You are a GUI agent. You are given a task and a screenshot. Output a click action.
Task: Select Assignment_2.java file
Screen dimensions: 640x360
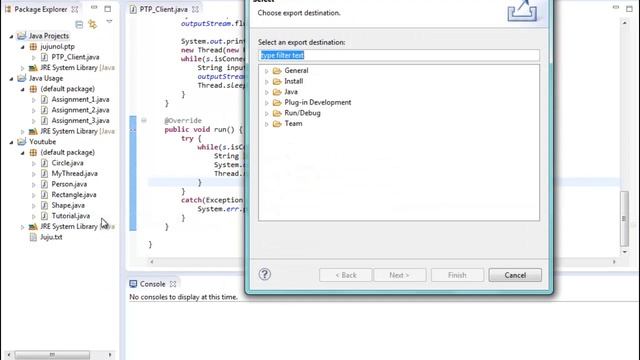80,110
